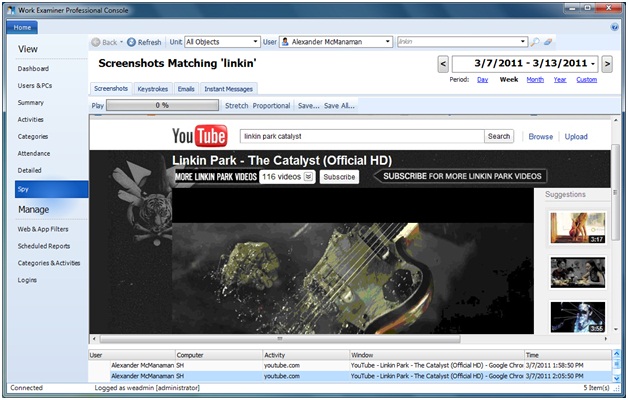
Task: Open Categories & Activities under Manage
Action: point(49,263)
